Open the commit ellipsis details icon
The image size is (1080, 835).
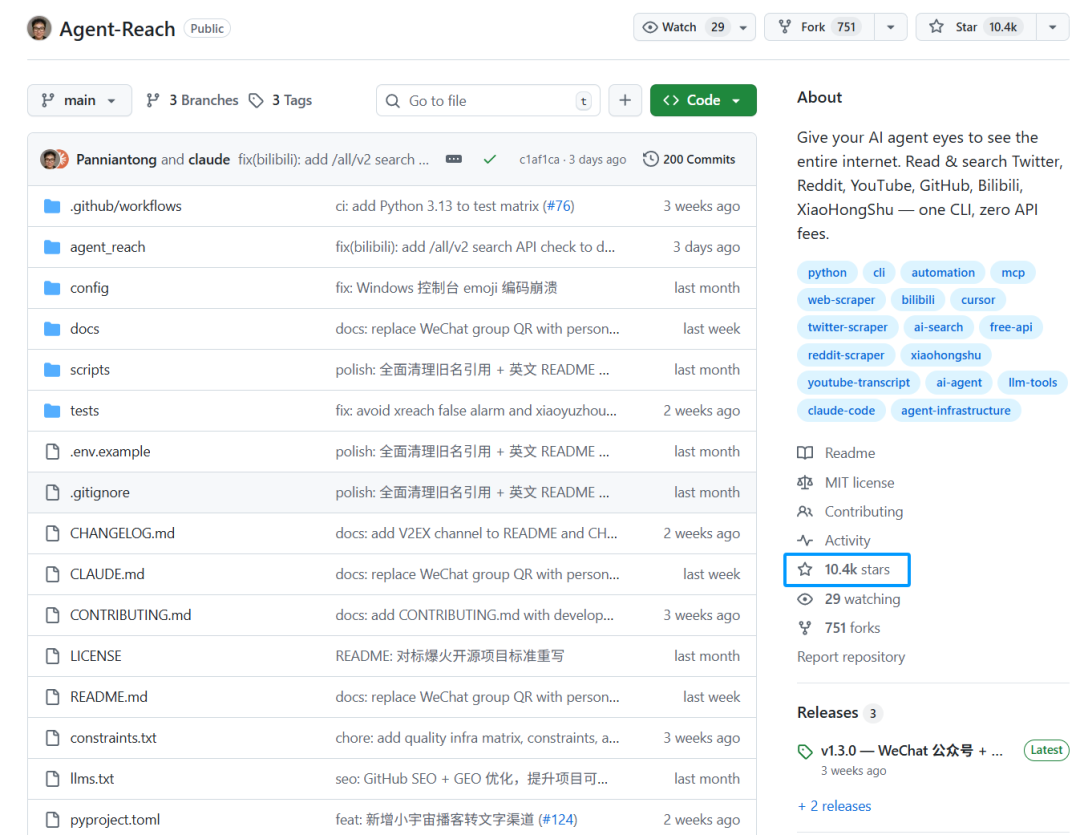[454, 159]
